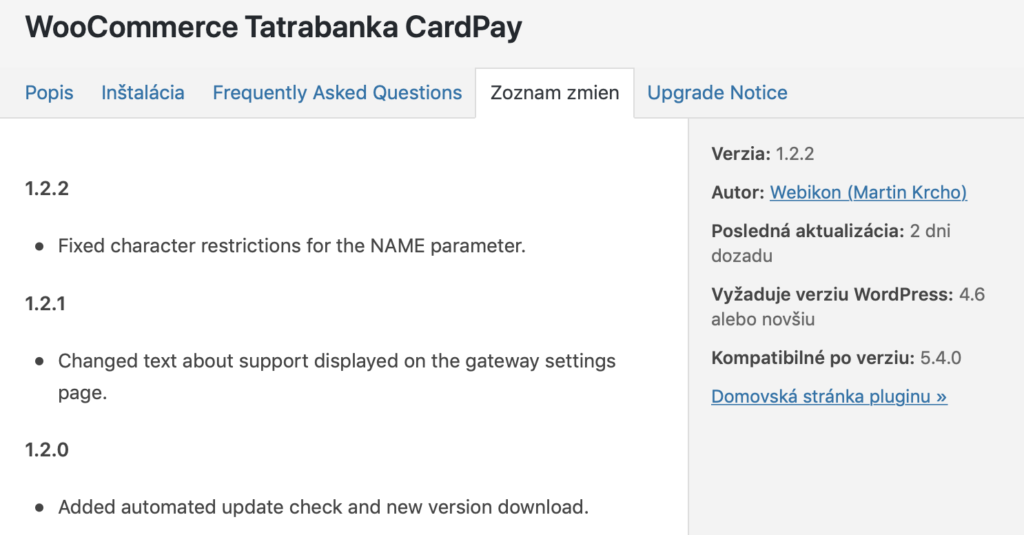Go to the Upgrade Notice tab

click(717, 93)
